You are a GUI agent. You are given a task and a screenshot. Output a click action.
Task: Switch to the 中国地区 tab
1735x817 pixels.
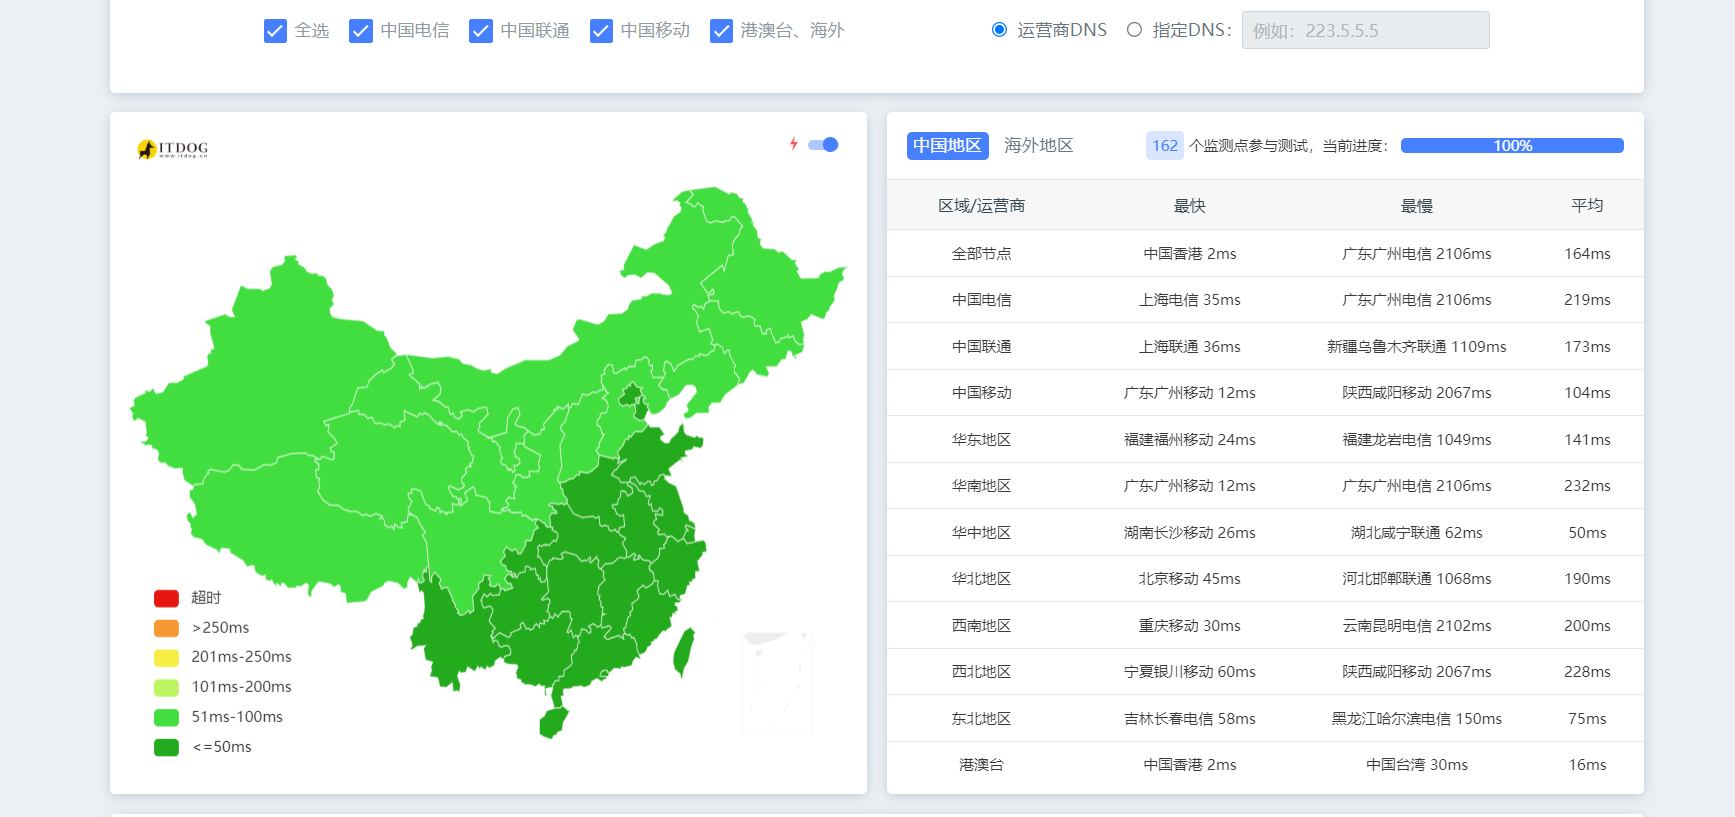tap(947, 146)
